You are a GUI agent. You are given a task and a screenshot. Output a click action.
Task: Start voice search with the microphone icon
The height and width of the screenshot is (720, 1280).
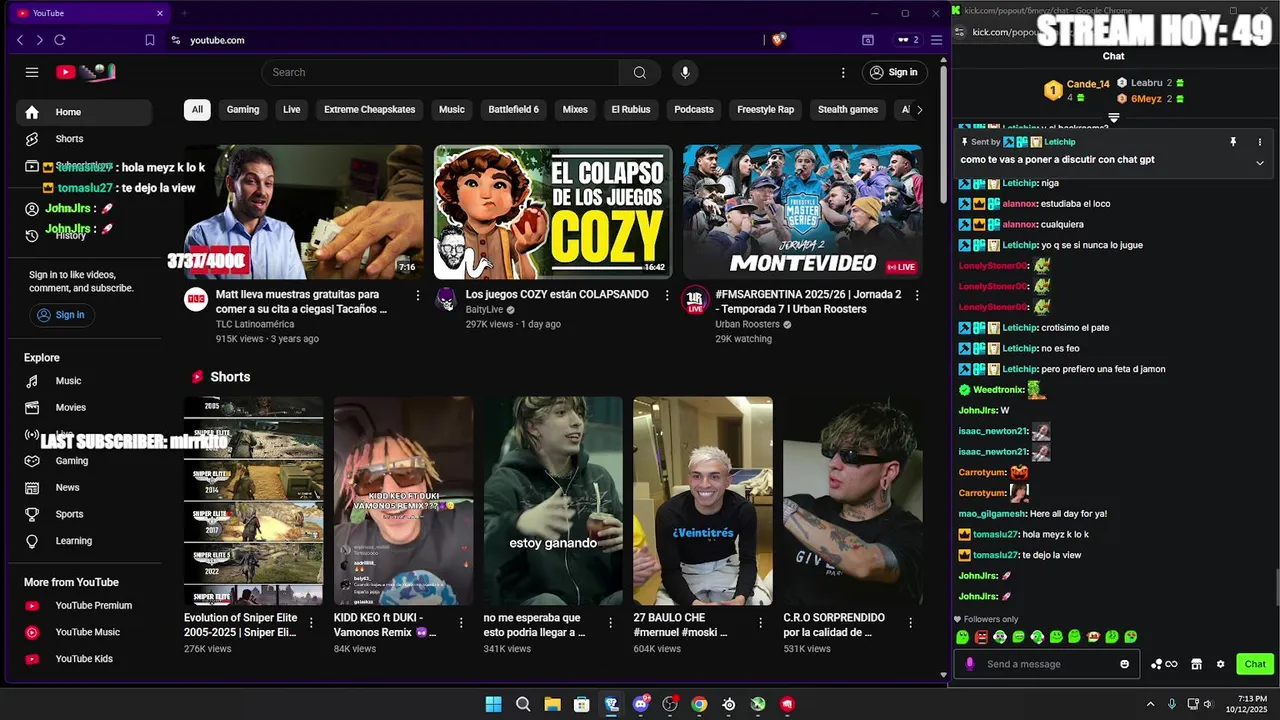(685, 72)
